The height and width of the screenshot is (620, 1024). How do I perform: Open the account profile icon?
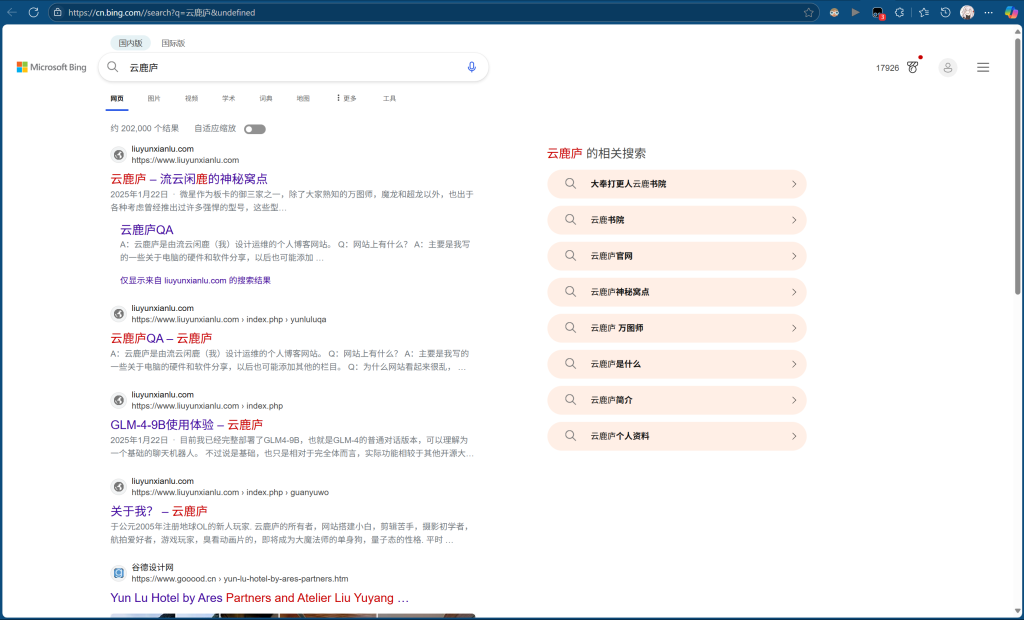(948, 67)
